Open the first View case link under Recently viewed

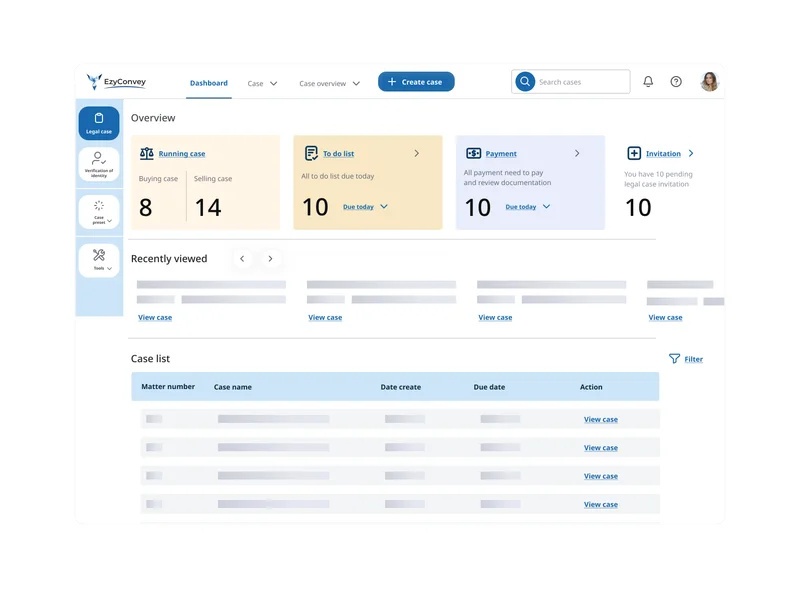tap(154, 317)
